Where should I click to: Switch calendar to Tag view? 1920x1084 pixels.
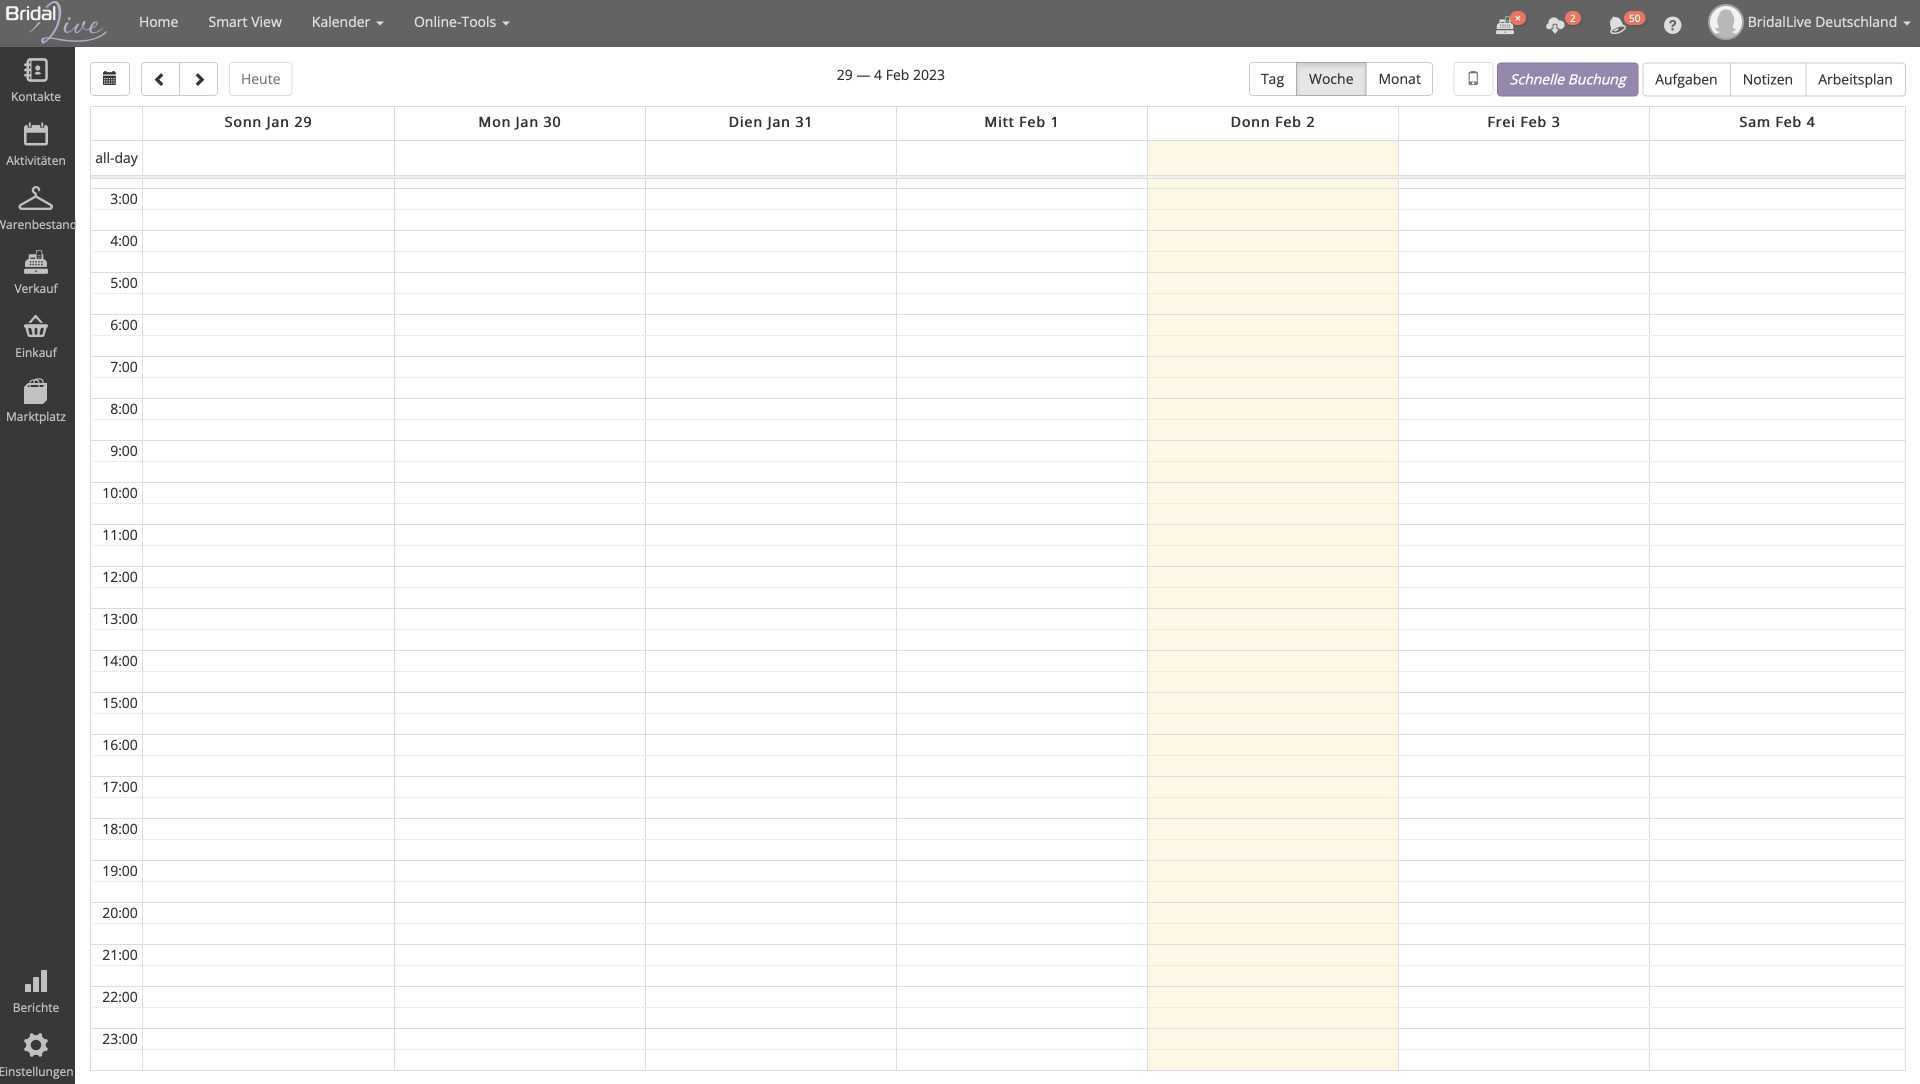(1271, 78)
